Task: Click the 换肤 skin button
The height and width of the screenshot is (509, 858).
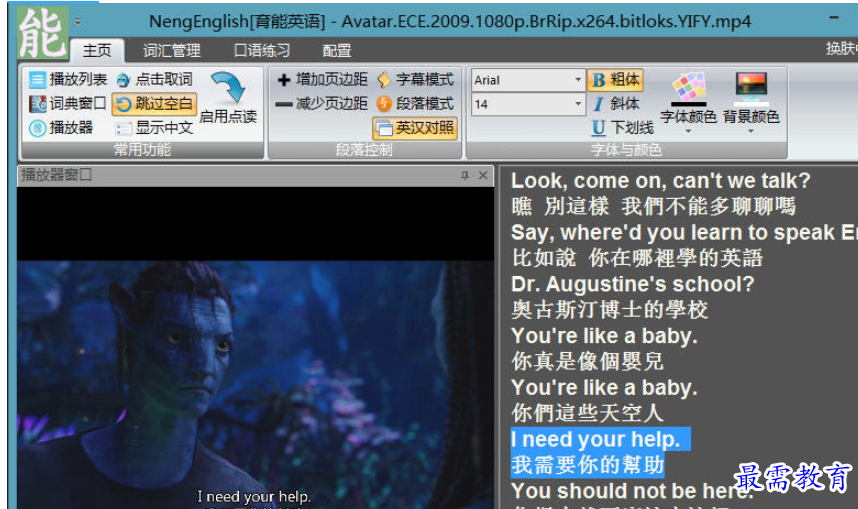Action: [x=842, y=49]
